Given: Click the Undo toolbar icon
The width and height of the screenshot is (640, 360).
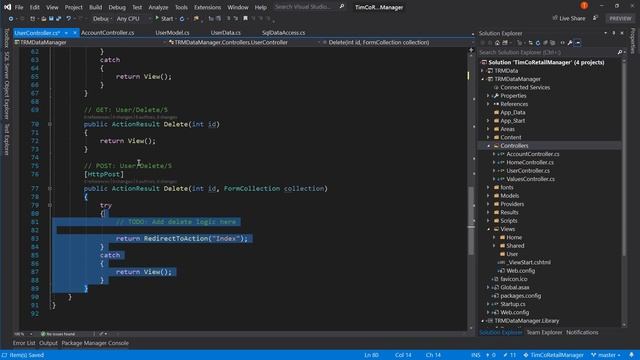Looking at the screenshot, I should [69, 19].
